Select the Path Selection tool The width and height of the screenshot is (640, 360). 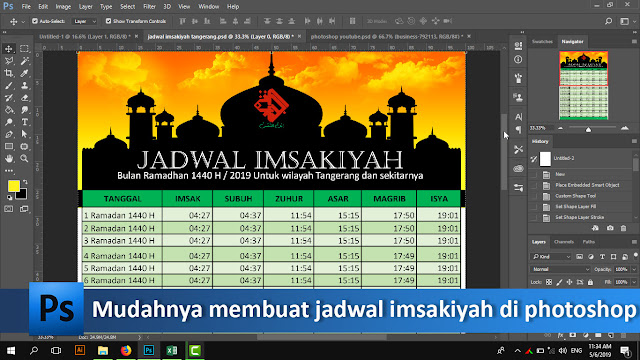(24, 134)
